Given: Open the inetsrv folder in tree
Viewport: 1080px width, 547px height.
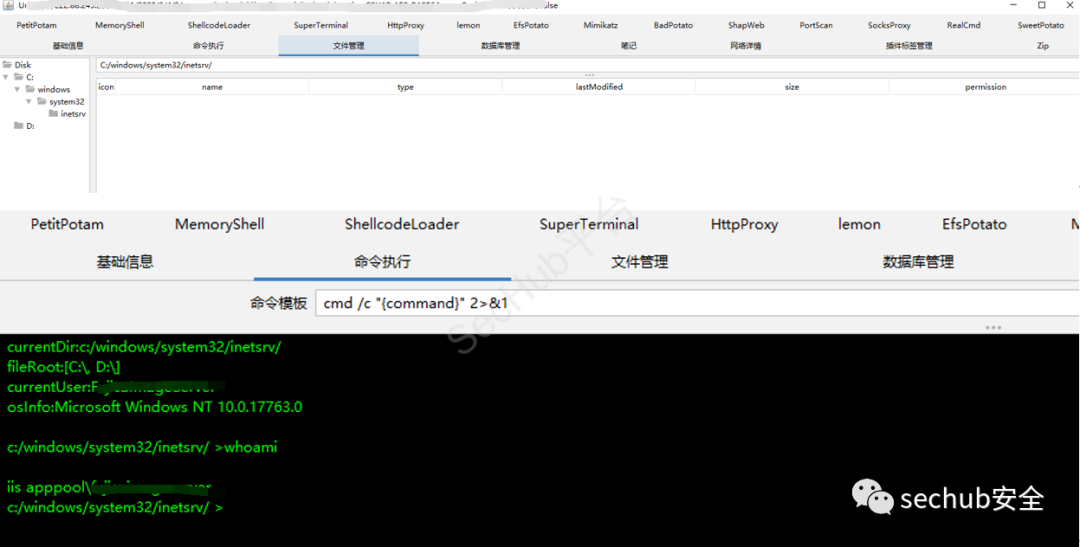Looking at the screenshot, I should click(x=54, y=113).
